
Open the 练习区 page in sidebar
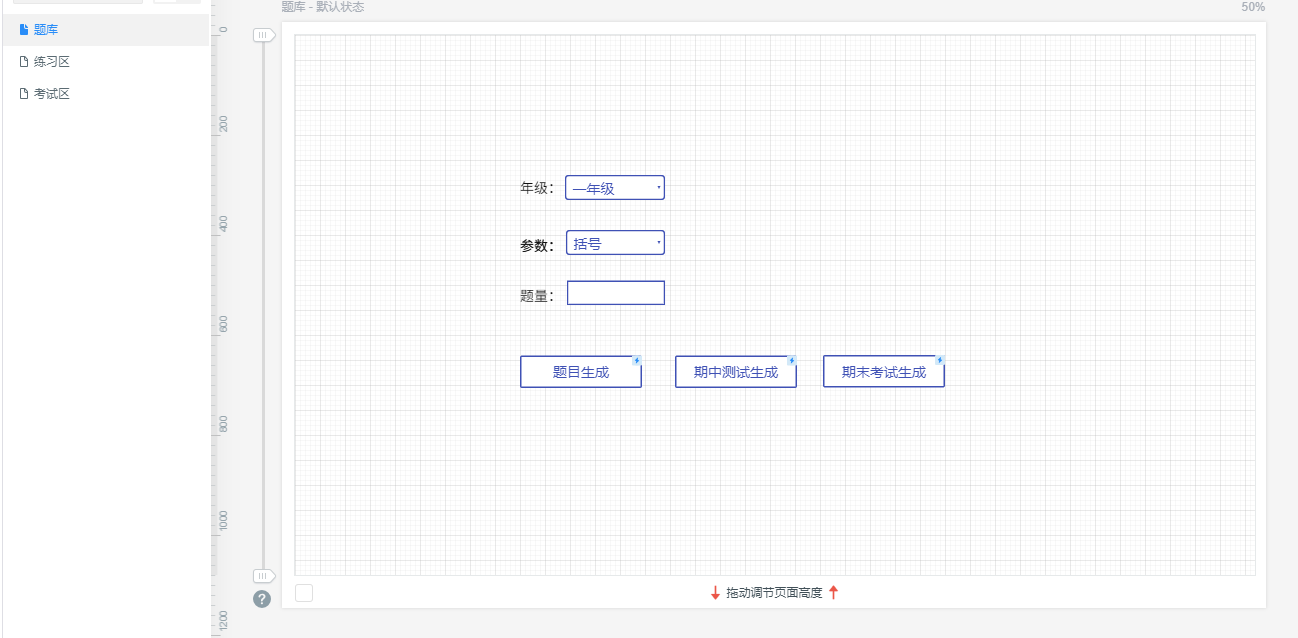tap(105, 62)
